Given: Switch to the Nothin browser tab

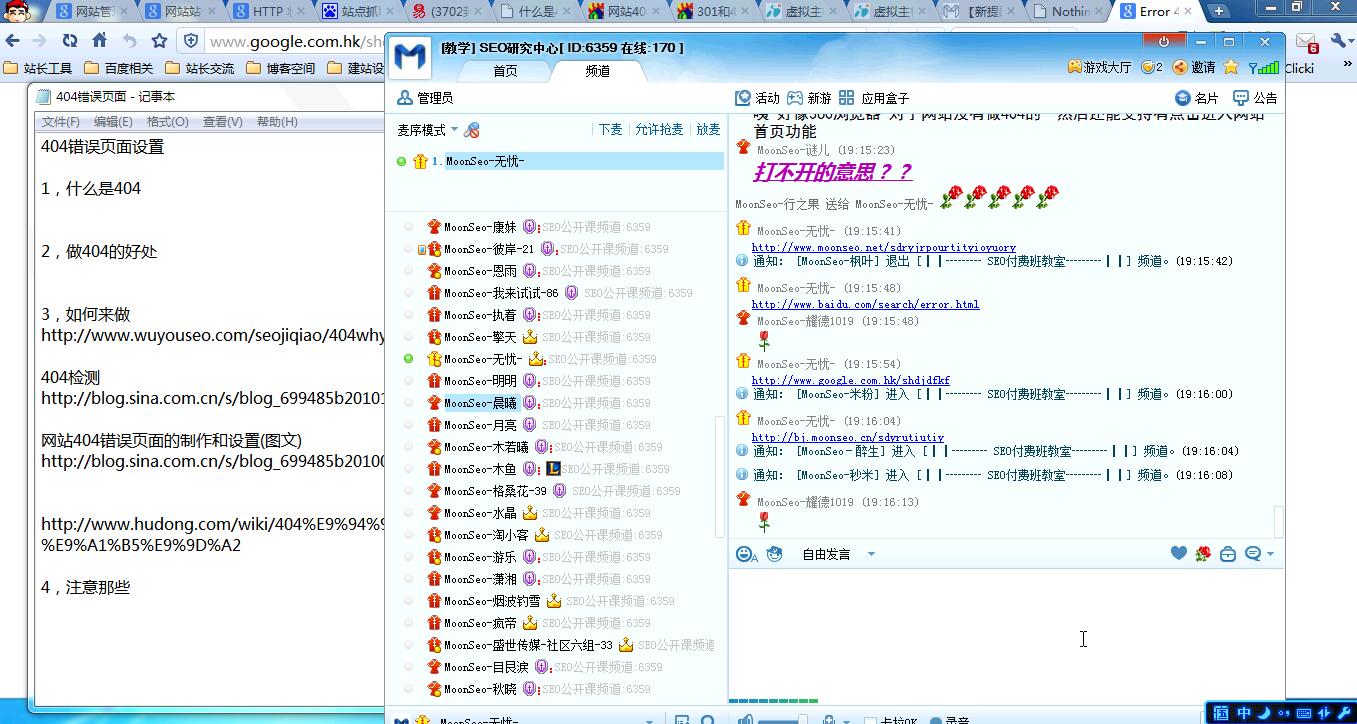Looking at the screenshot, I should (x=1068, y=12).
